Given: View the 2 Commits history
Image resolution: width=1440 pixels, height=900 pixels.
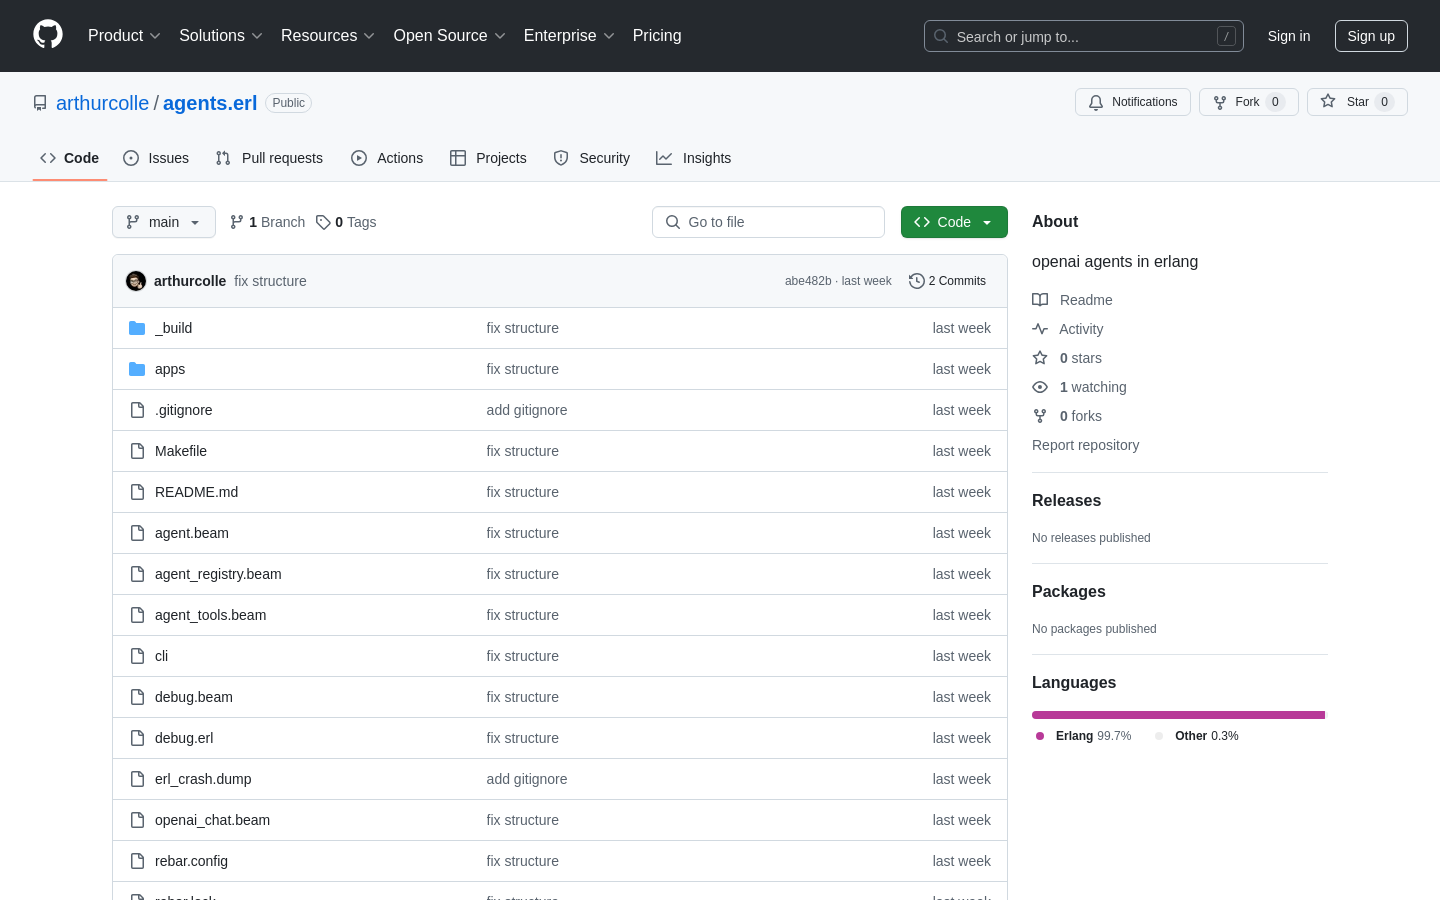Looking at the screenshot, I should (947, 281).
